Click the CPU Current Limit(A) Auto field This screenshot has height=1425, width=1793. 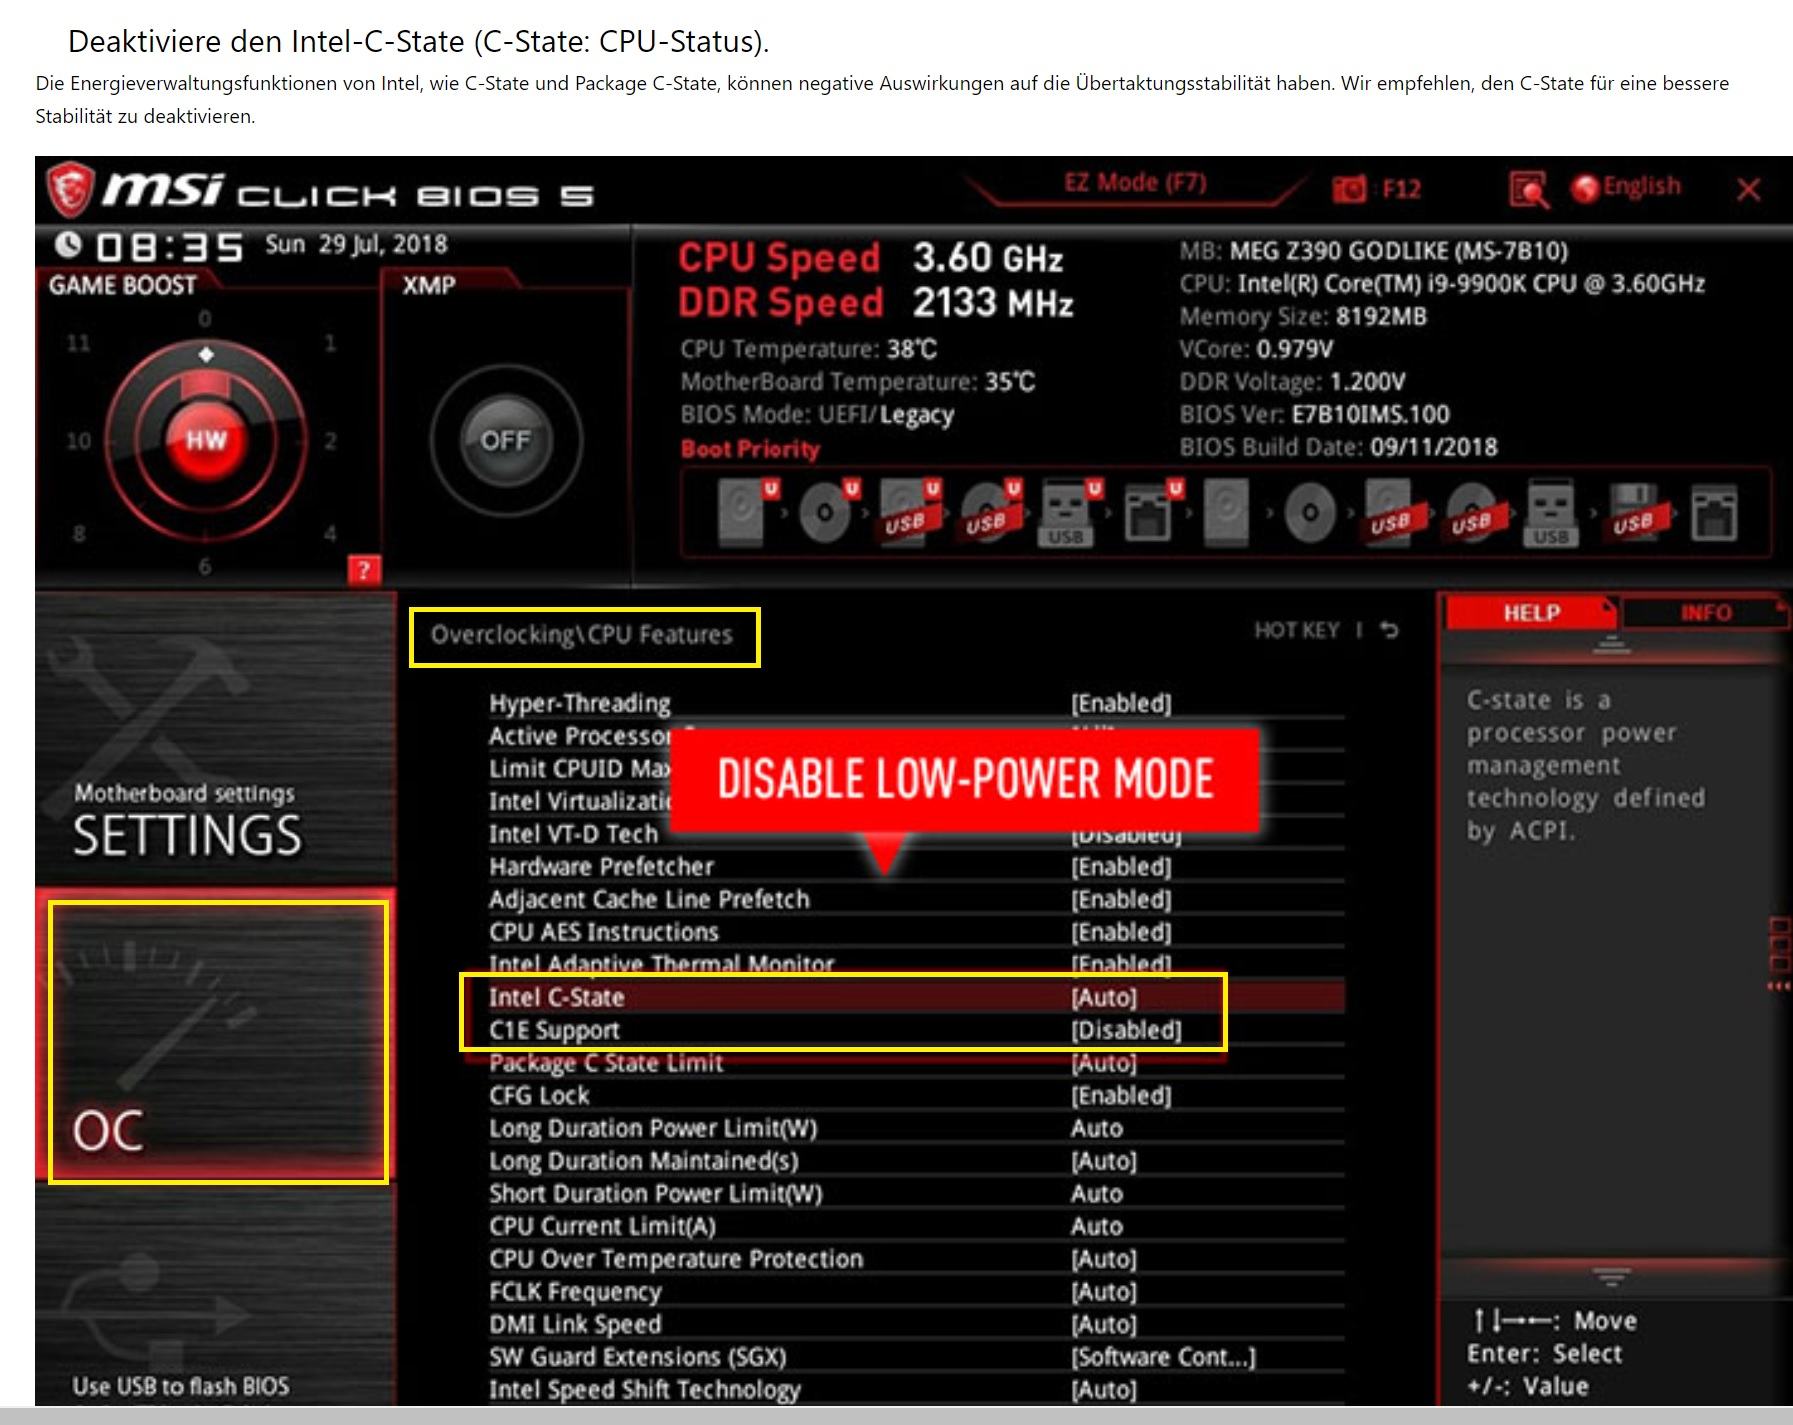tap(1097, 1226)
